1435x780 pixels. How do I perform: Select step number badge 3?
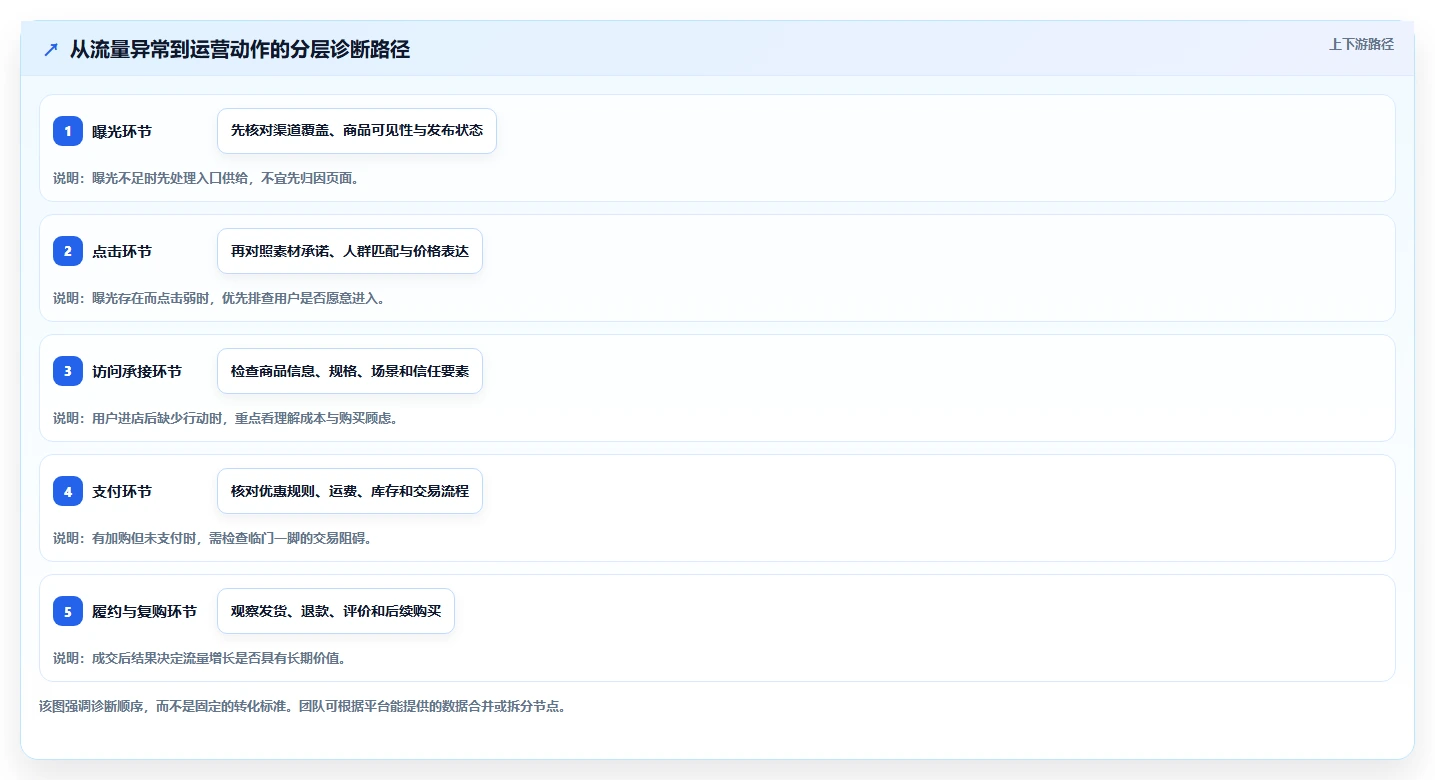click(68, 371)
